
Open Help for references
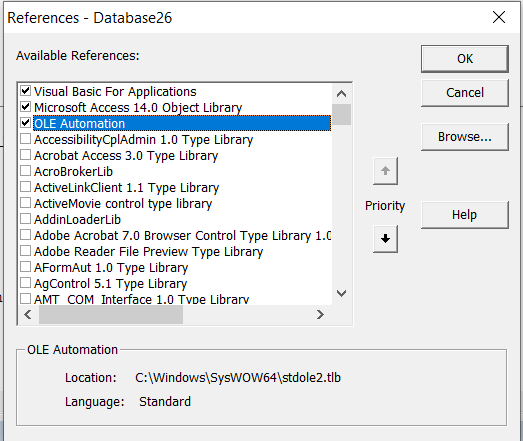coord(465,215)
